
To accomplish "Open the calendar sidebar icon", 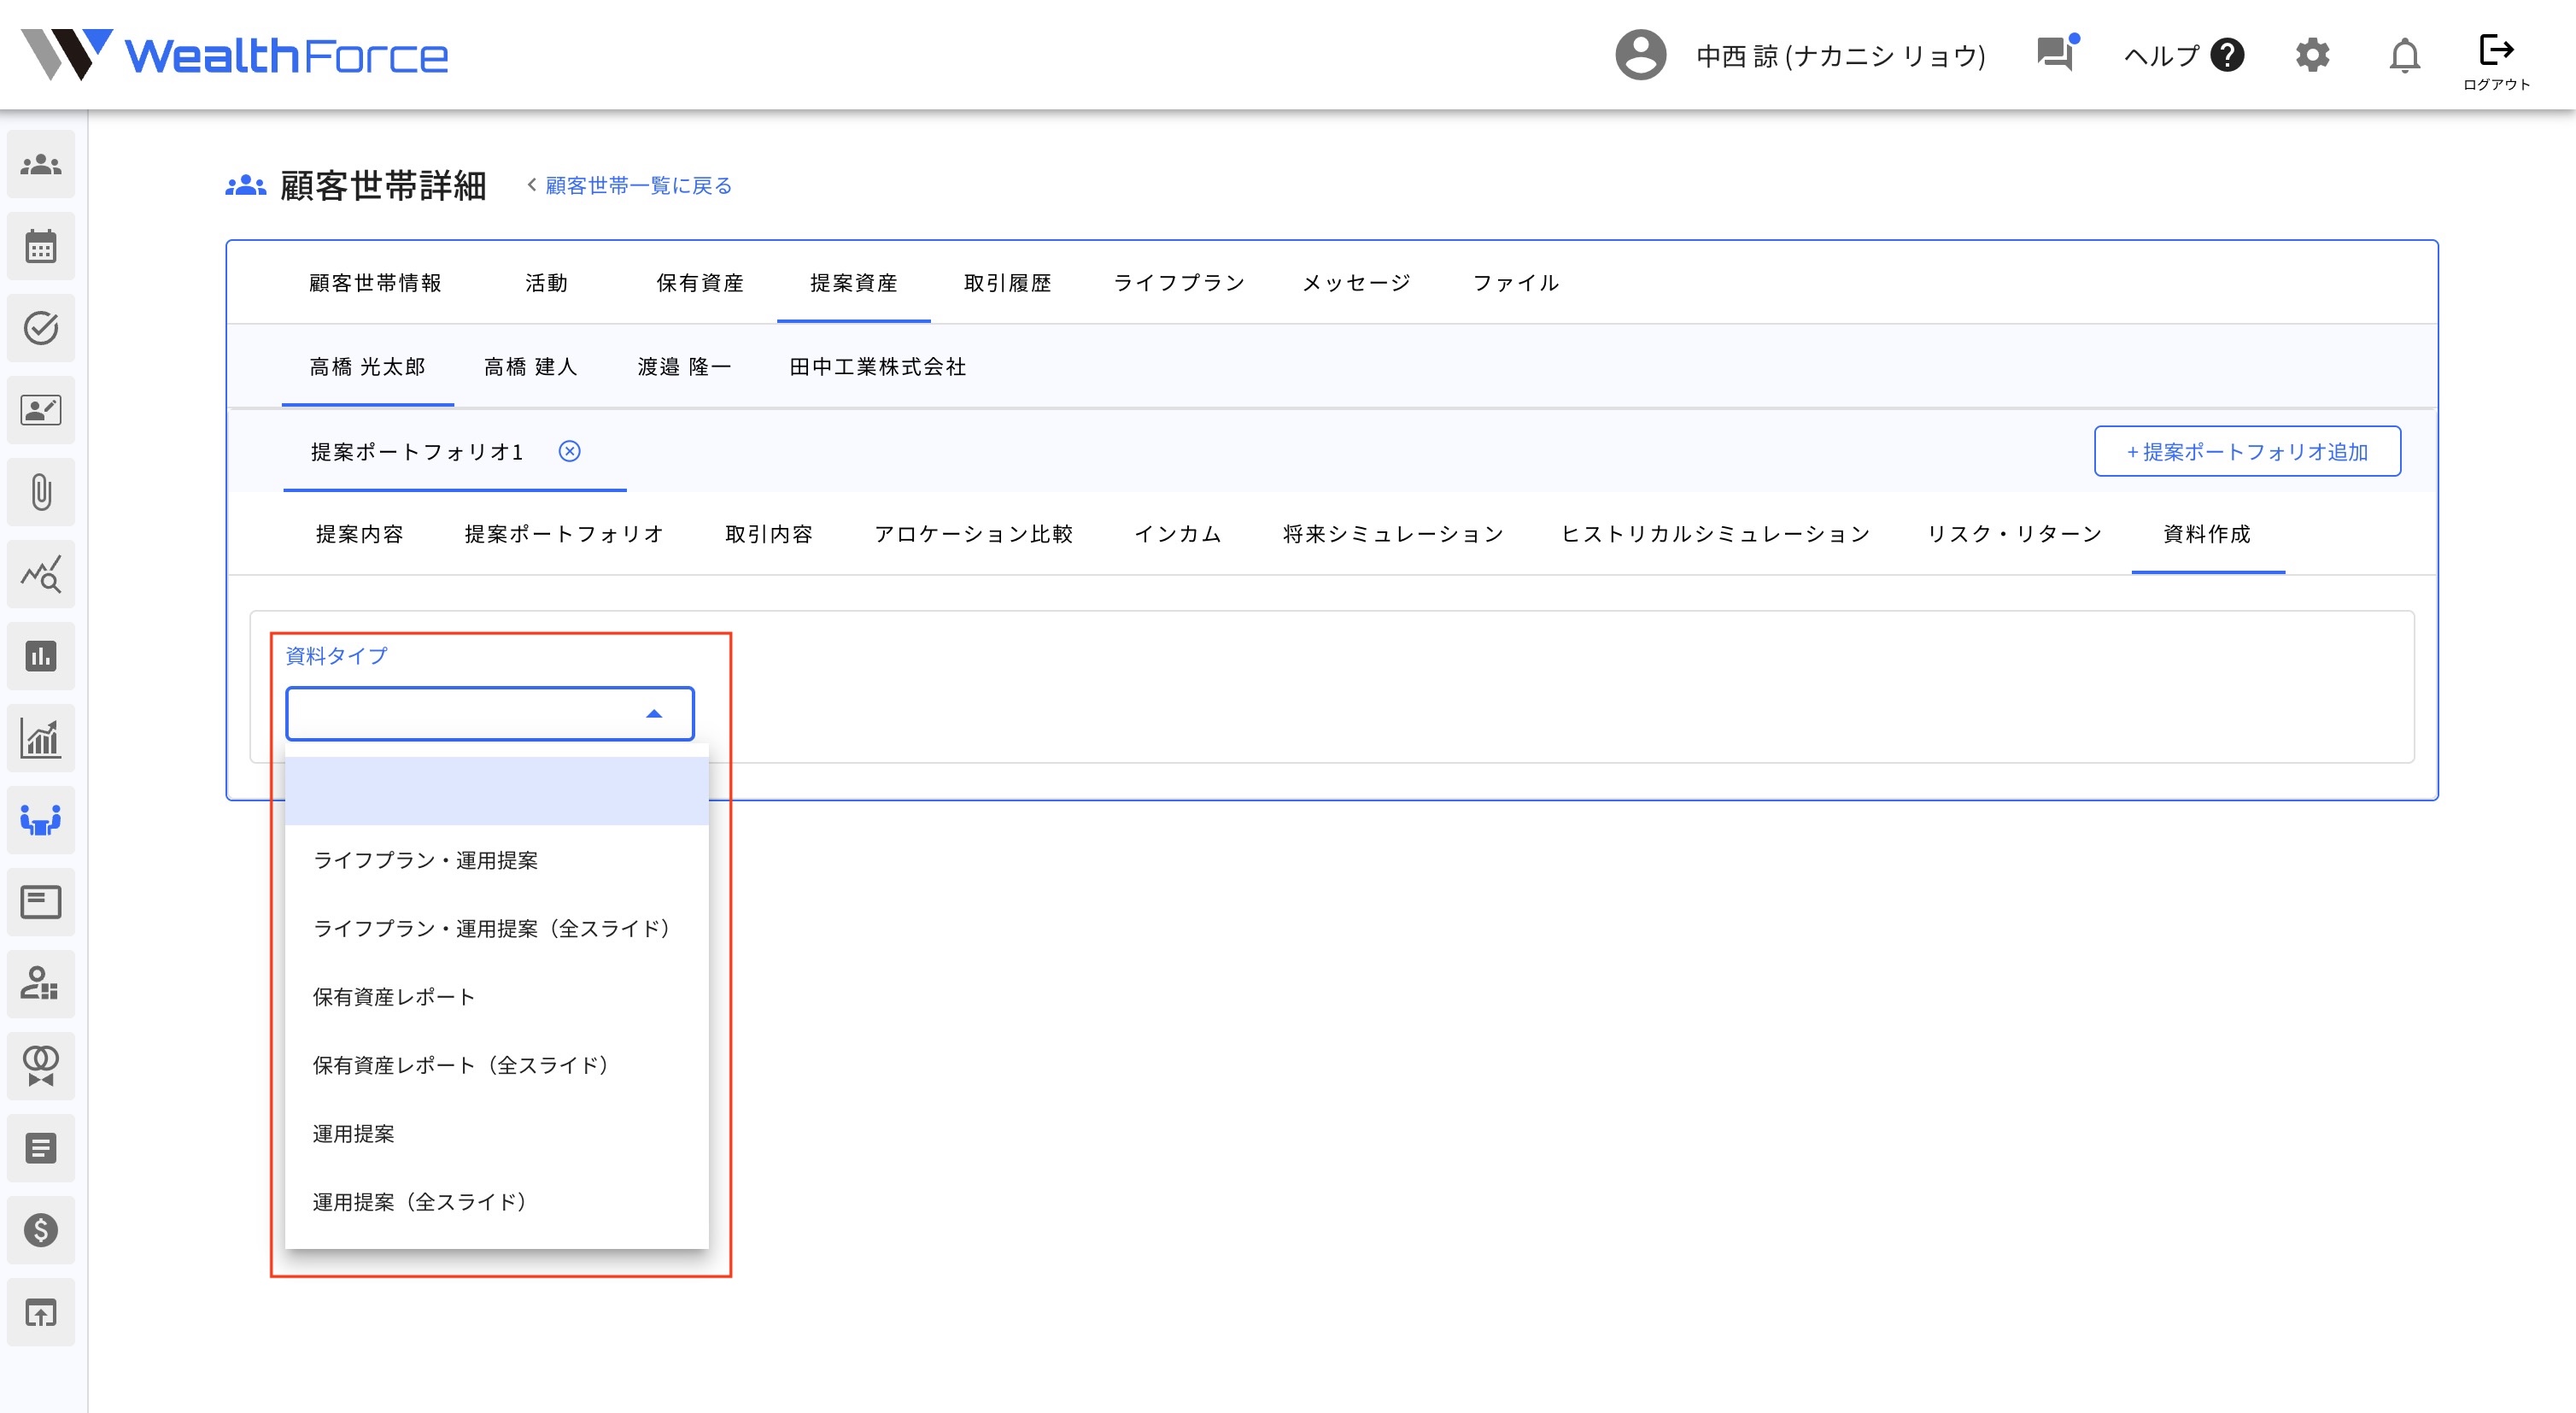I will 41,246.
